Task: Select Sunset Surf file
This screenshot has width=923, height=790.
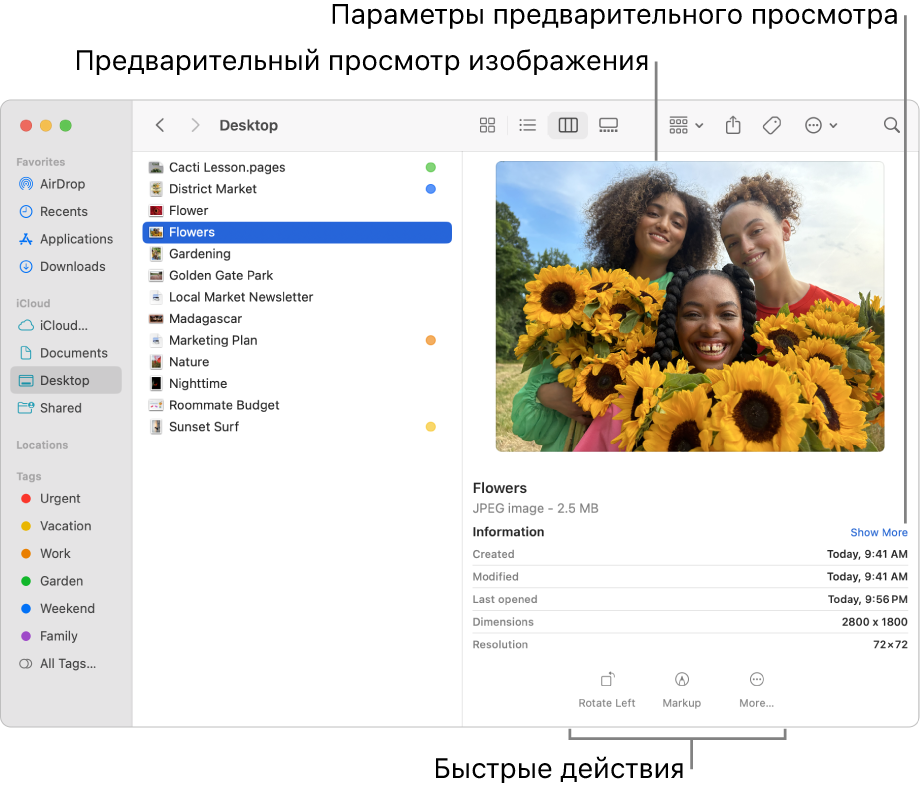Action: [297, 427]
